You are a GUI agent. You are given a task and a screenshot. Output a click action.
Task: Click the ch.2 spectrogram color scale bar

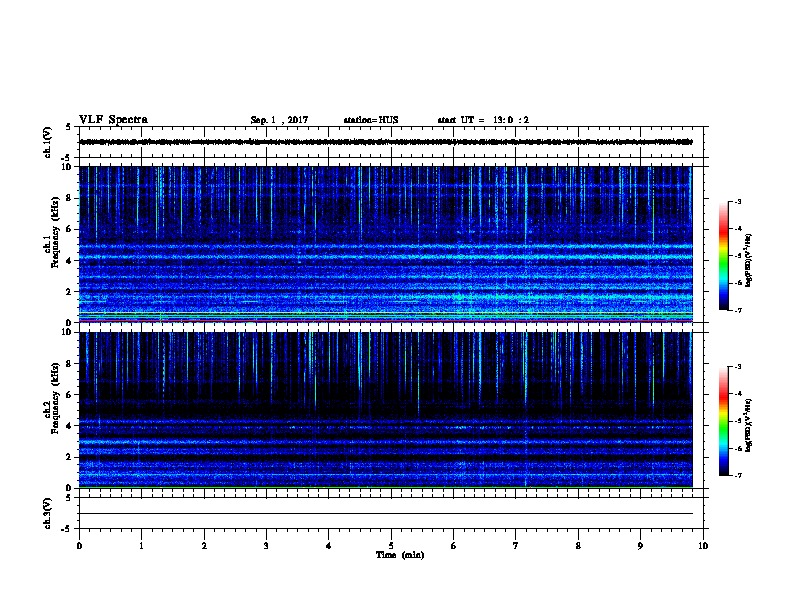point(723,421)
